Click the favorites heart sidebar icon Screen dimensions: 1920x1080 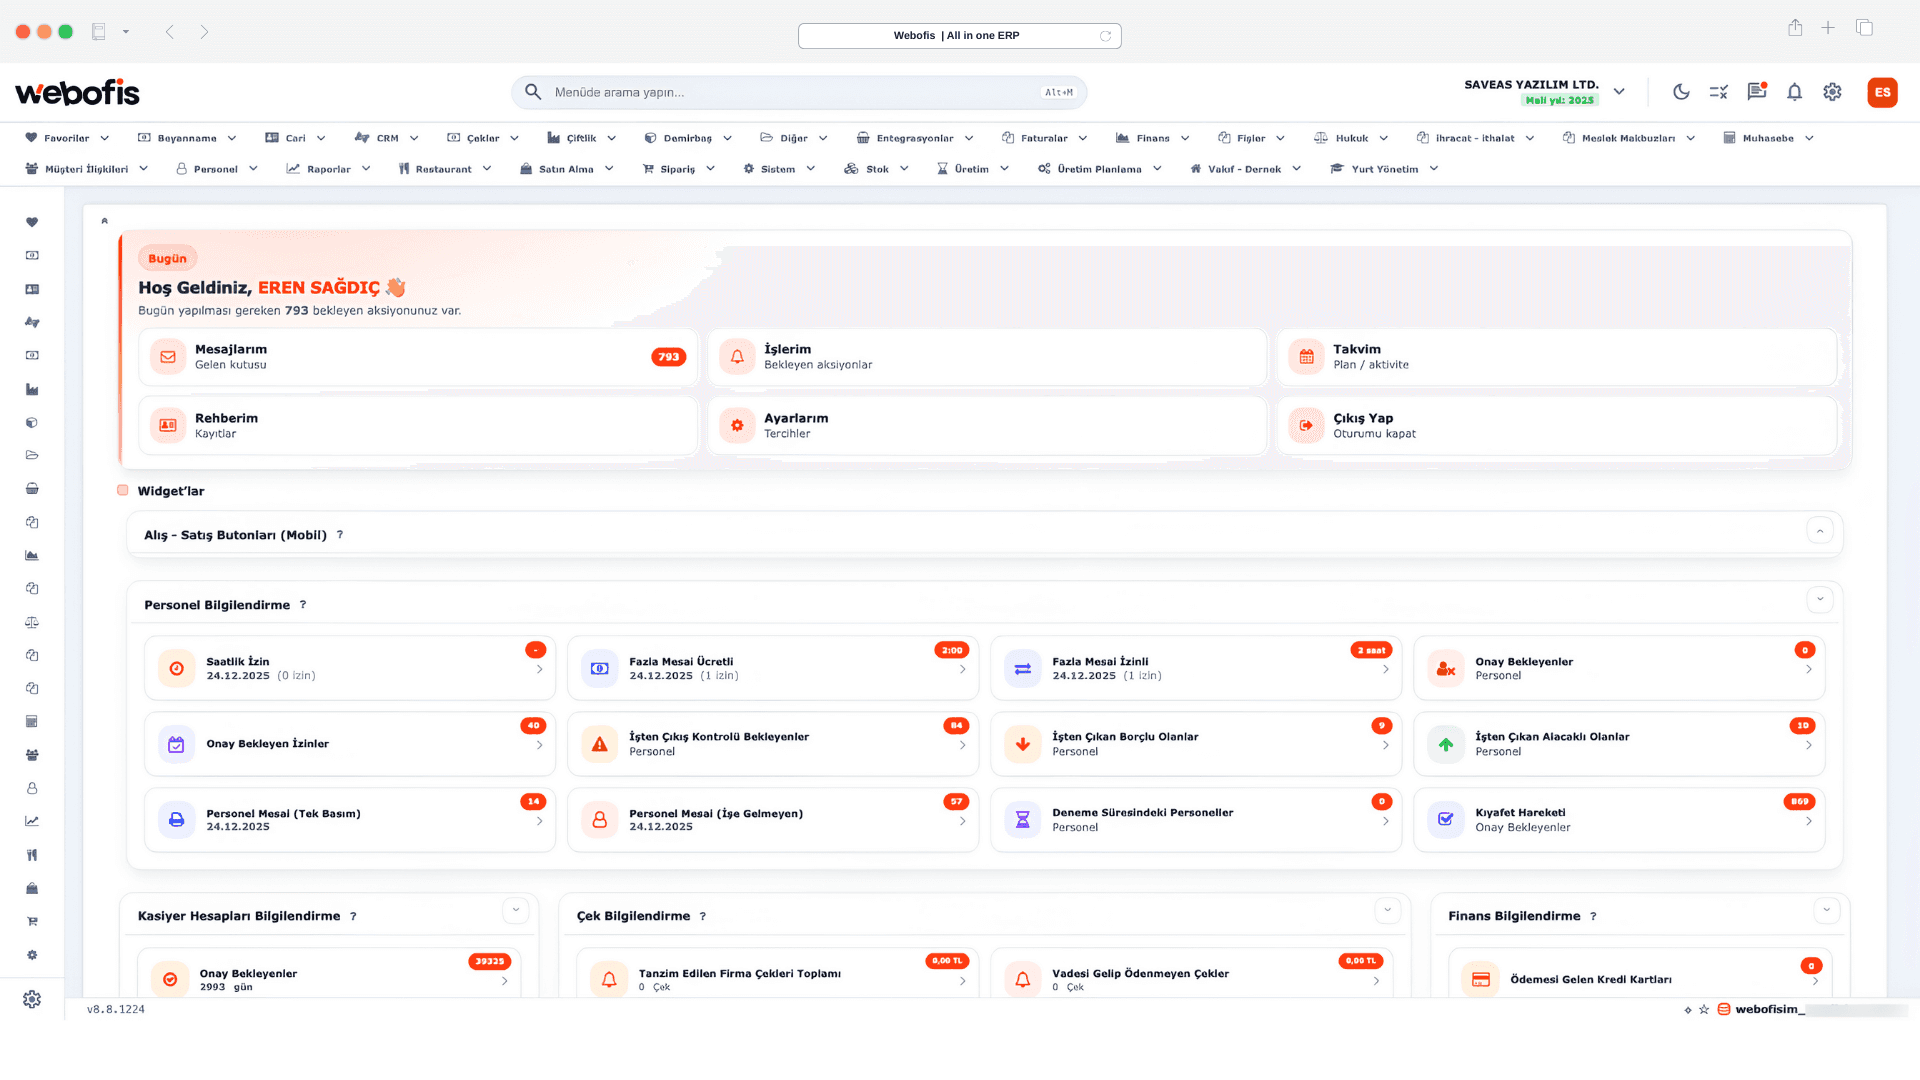(x=32, y=222)
